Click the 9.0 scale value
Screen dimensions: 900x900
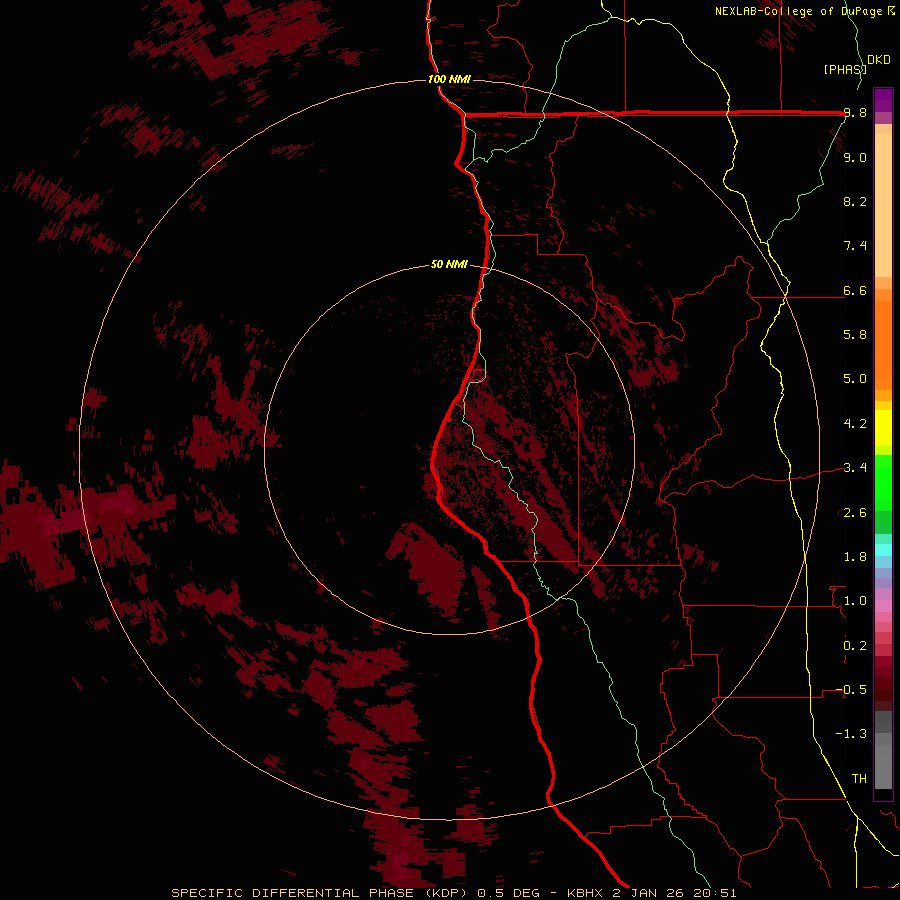click(855, 157)
